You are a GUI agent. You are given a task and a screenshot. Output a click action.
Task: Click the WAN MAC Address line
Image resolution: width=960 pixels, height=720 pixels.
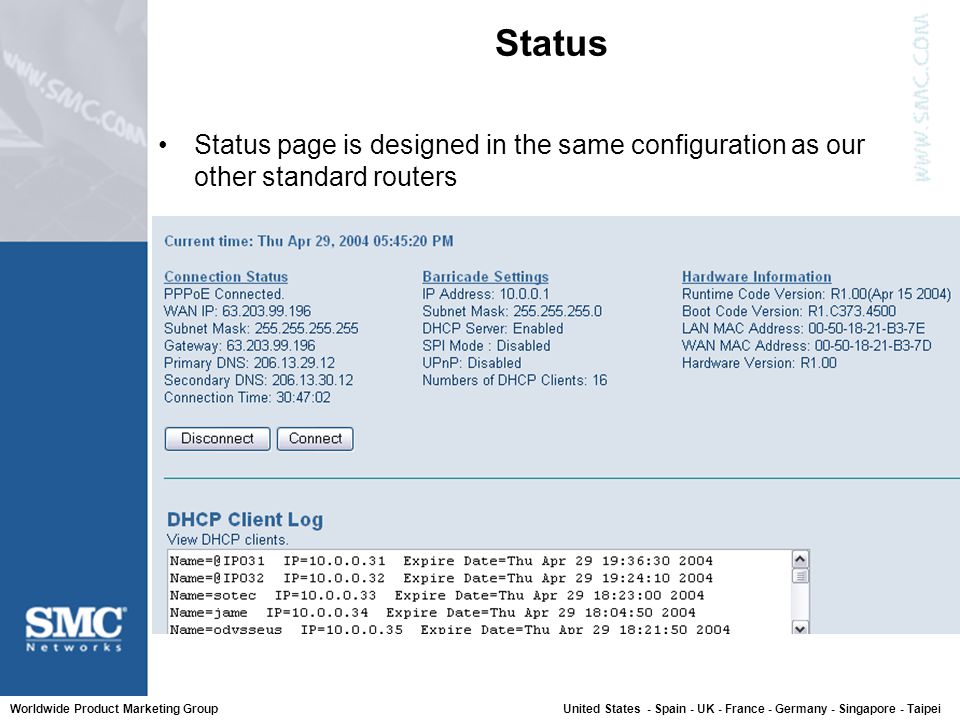(807, 346)
